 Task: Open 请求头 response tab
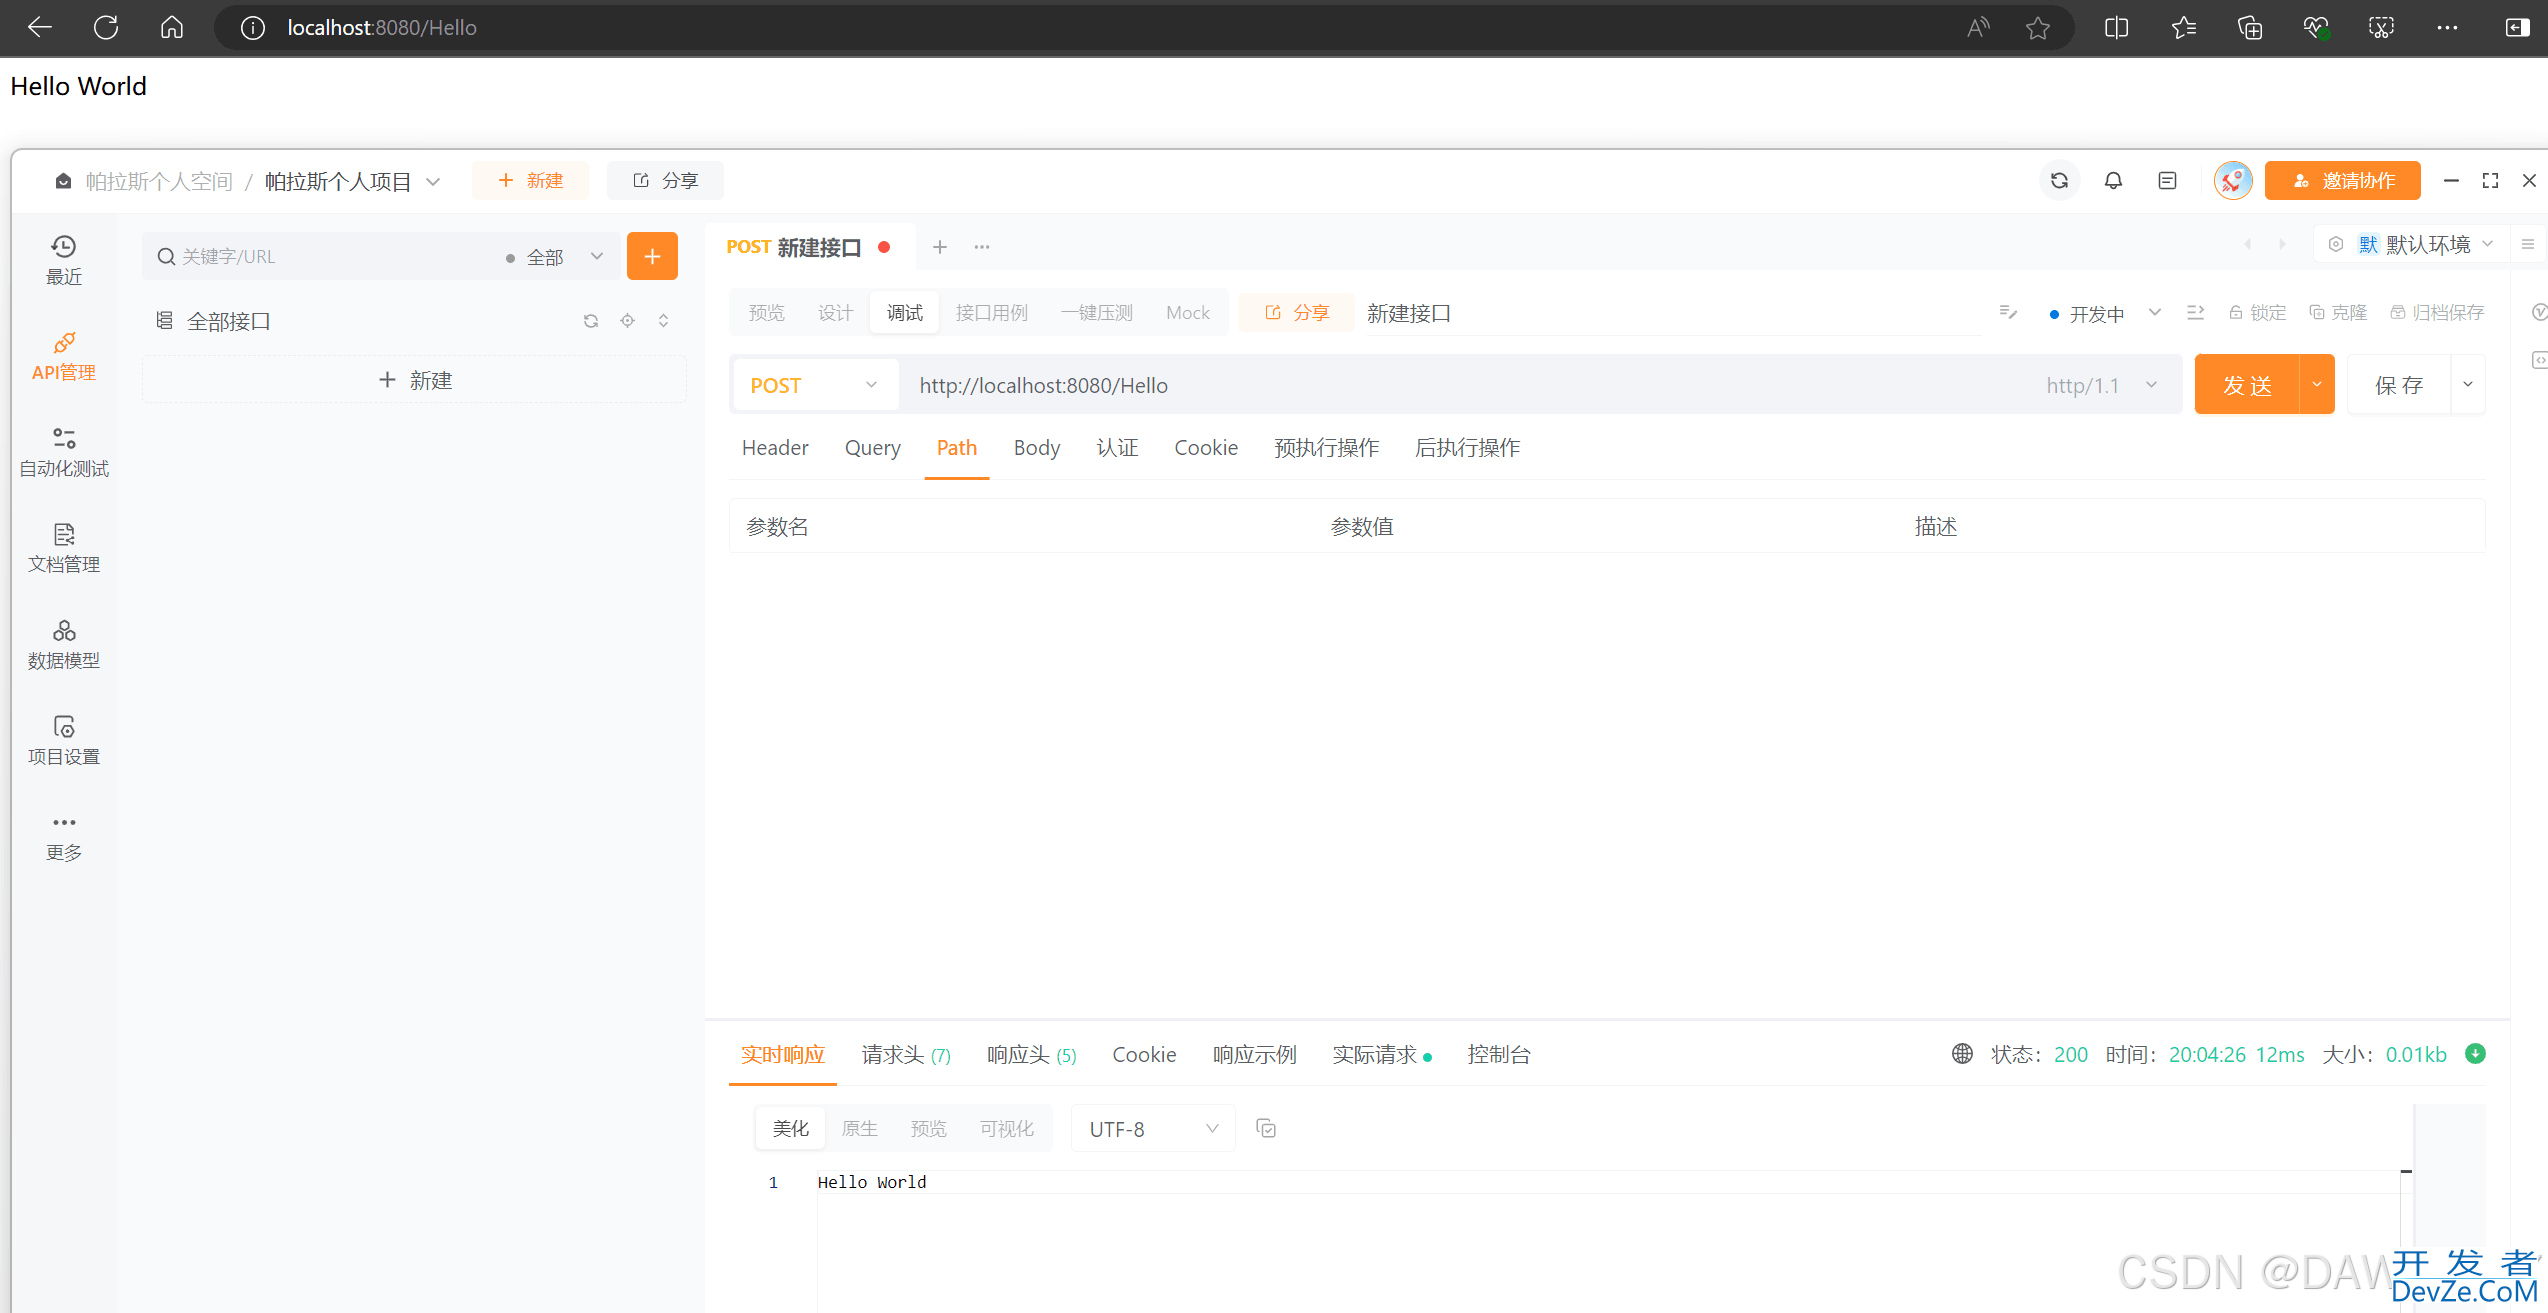pyautogui.click(x=906, y=1055)
